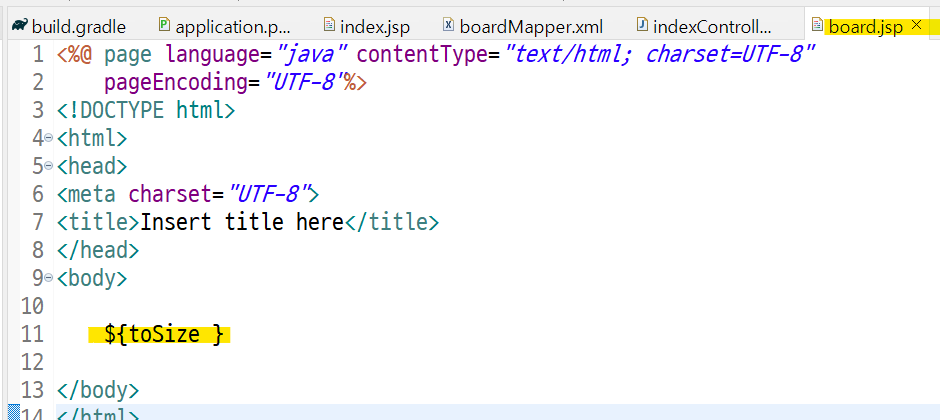This screenshot has height=420, width=943.
Task: Collapse the body tag fold on line 9
Action: click(49, 279)
